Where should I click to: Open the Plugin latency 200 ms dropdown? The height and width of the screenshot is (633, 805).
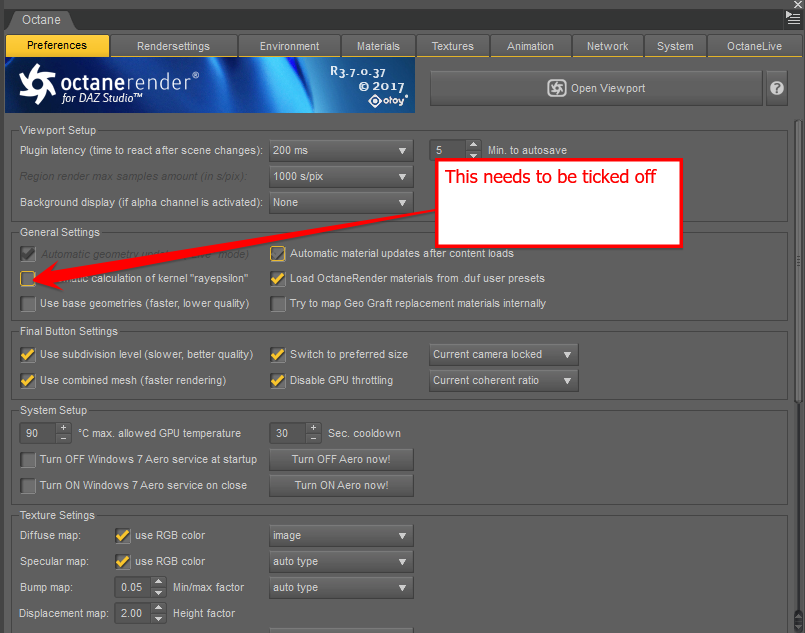click(x=341, y=150)
